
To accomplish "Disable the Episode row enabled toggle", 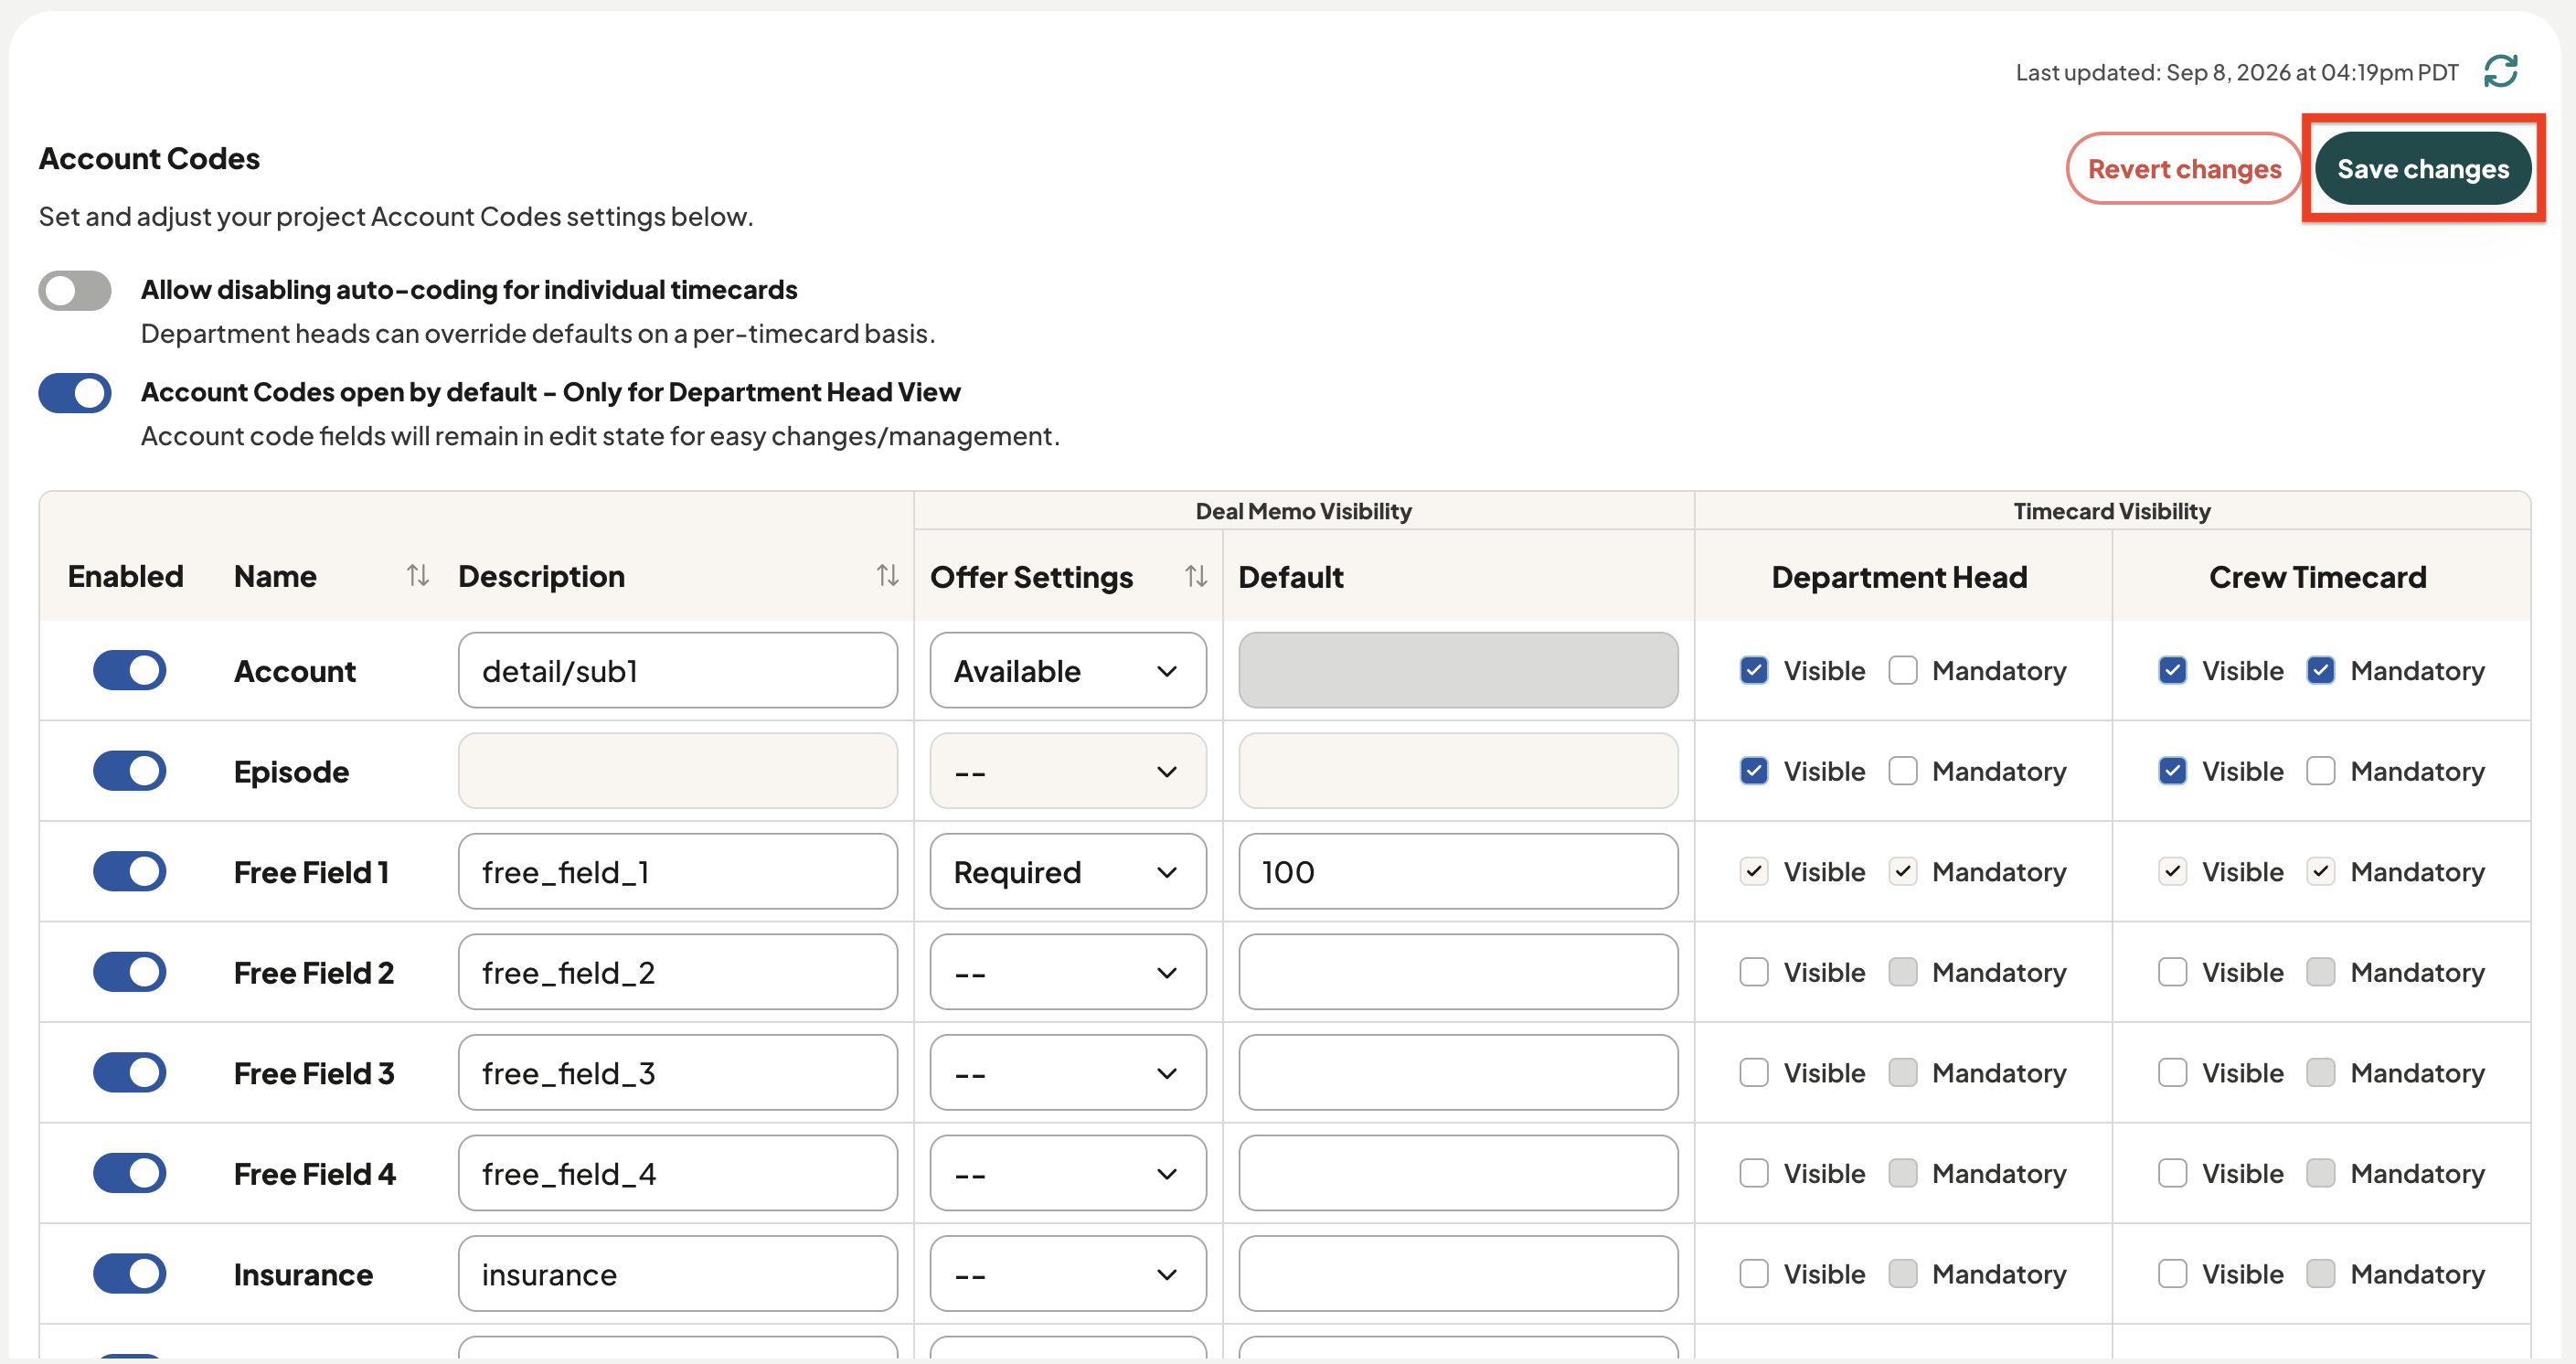I will (129, 771).
